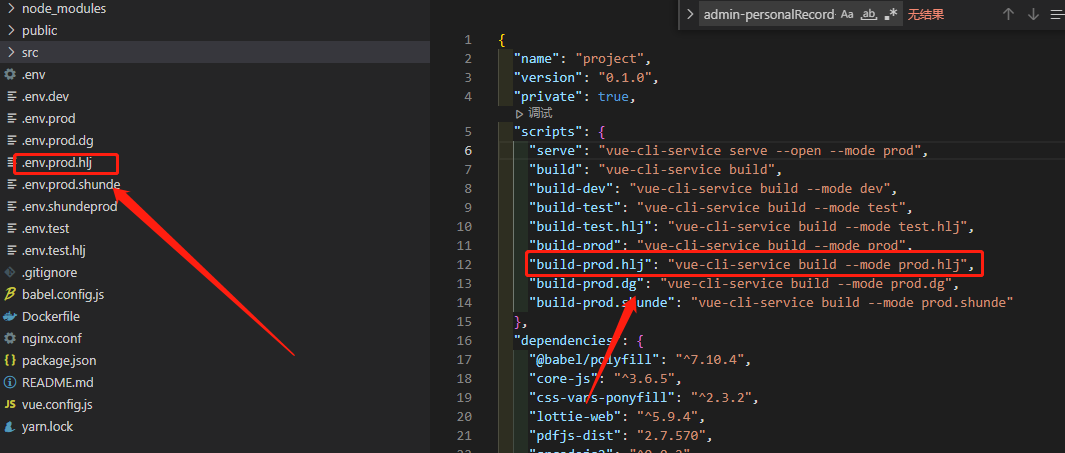Click the "build" script on line 7
The height and width of the screenshot is (453, 1065).
655,169
